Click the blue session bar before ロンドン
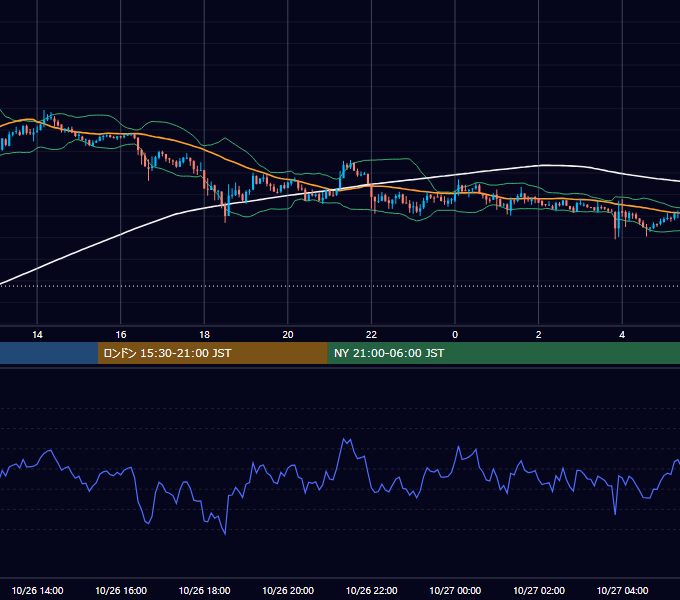This screenshot has height=600, width=680. point(49,353)
